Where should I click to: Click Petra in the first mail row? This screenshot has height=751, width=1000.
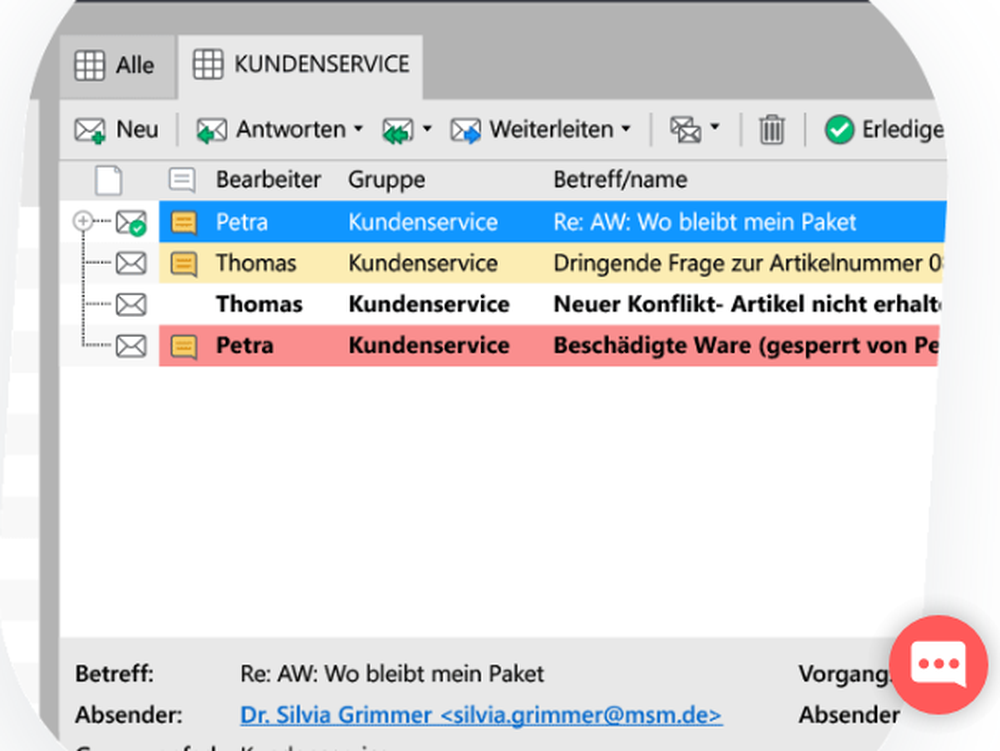tap(242, 222)
